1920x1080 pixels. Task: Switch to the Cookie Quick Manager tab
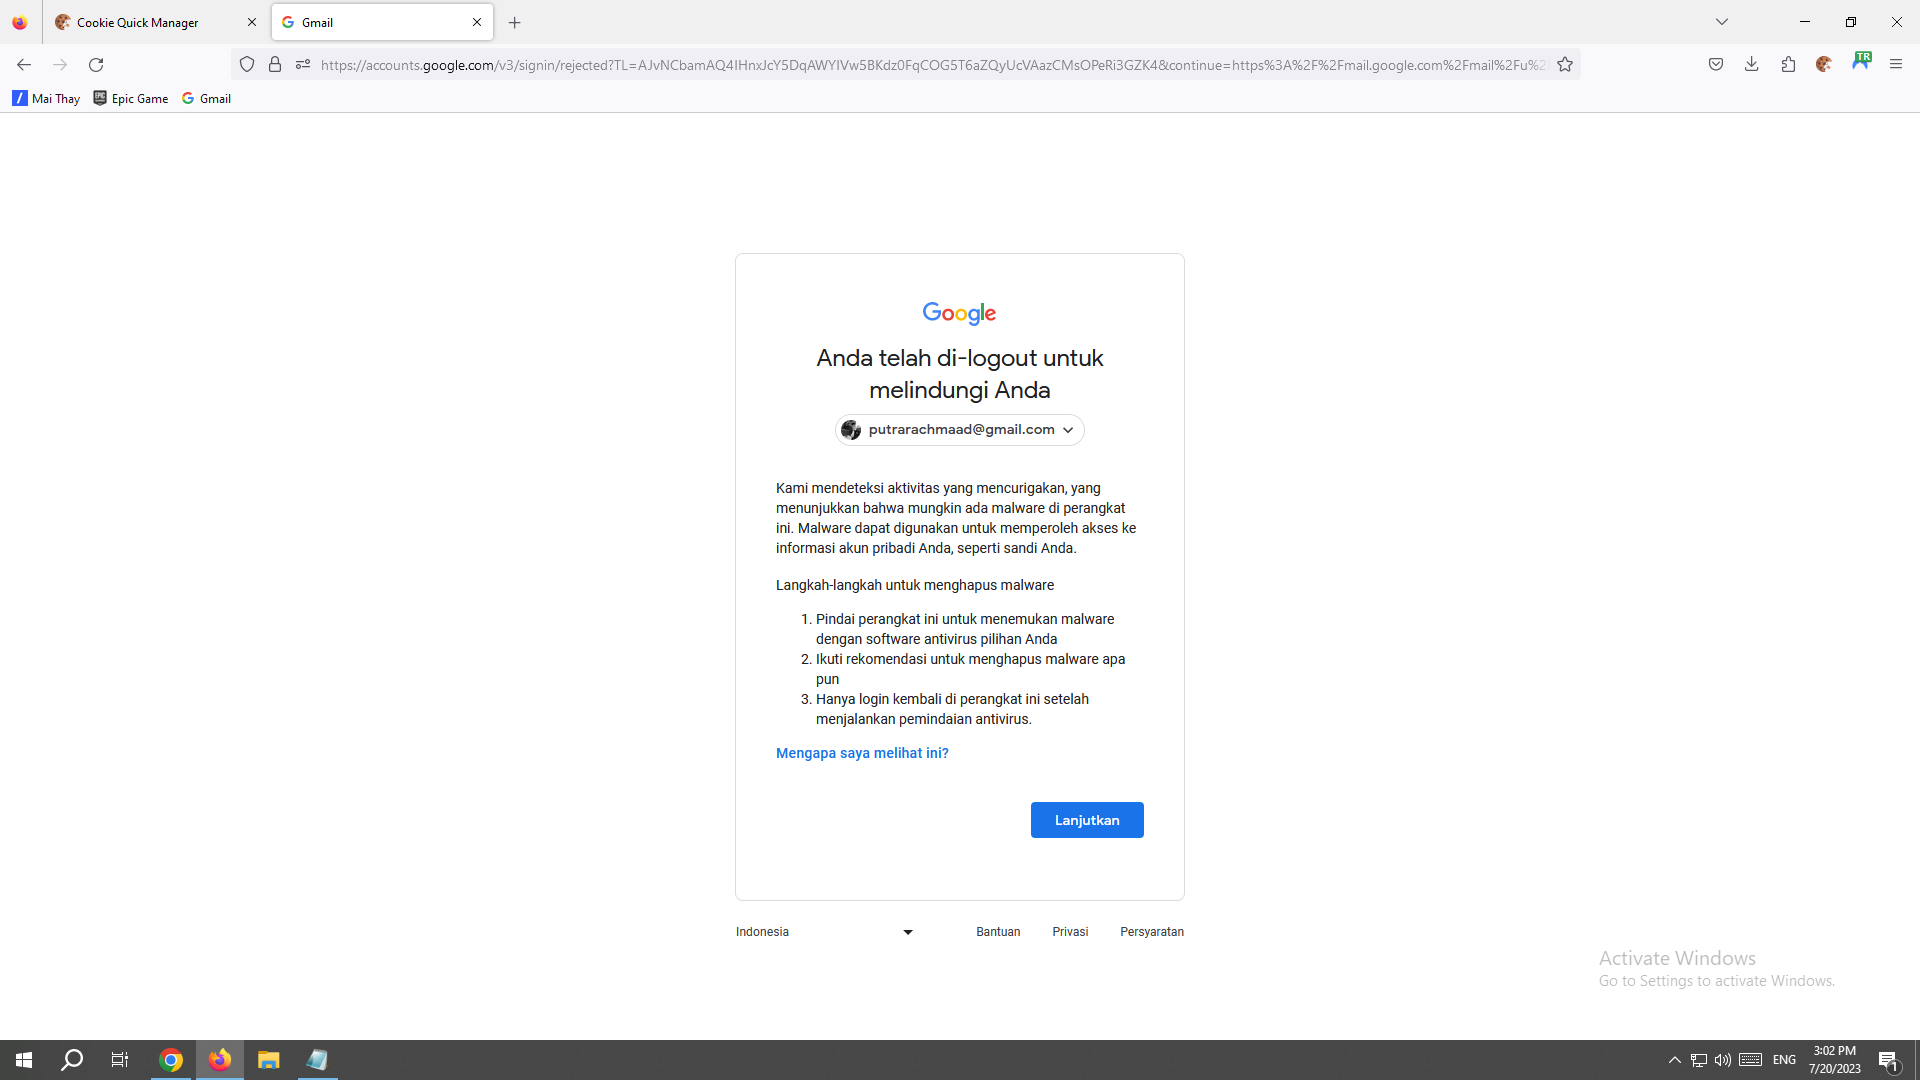[x=156, y=22]
